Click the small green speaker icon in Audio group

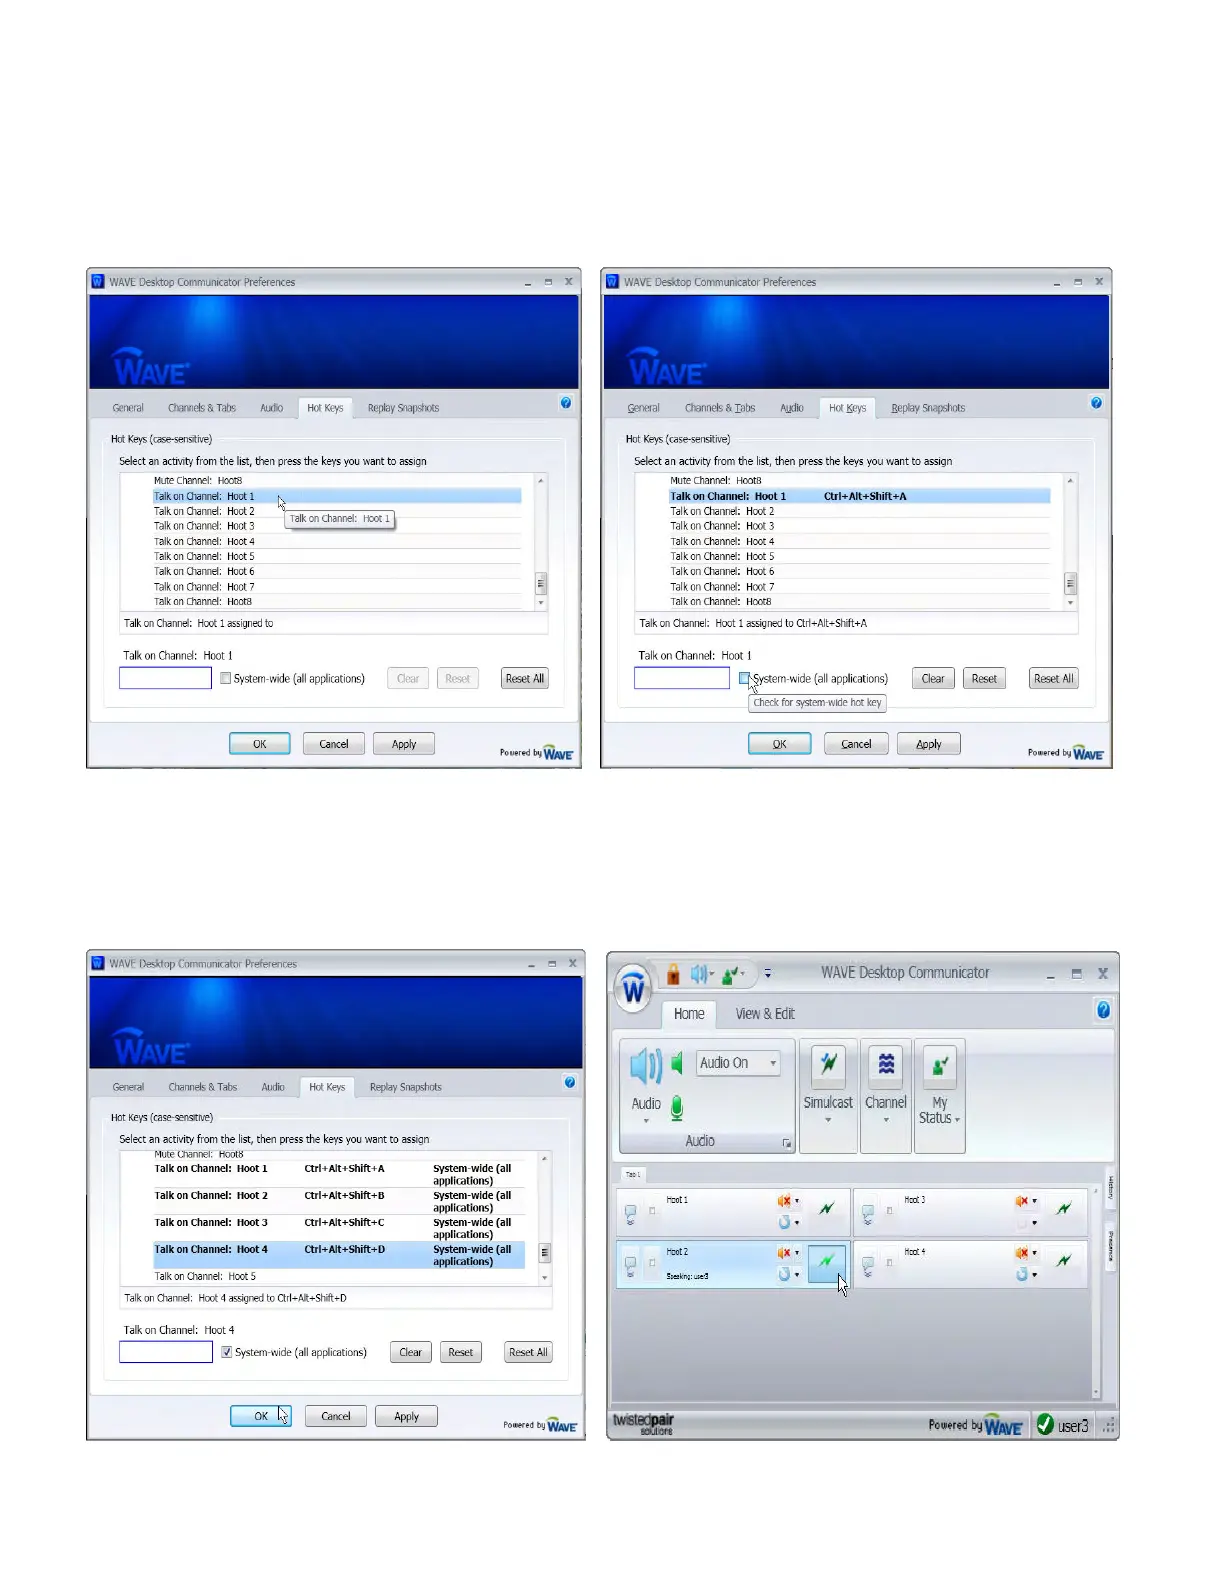click(x=677, y=1063)
